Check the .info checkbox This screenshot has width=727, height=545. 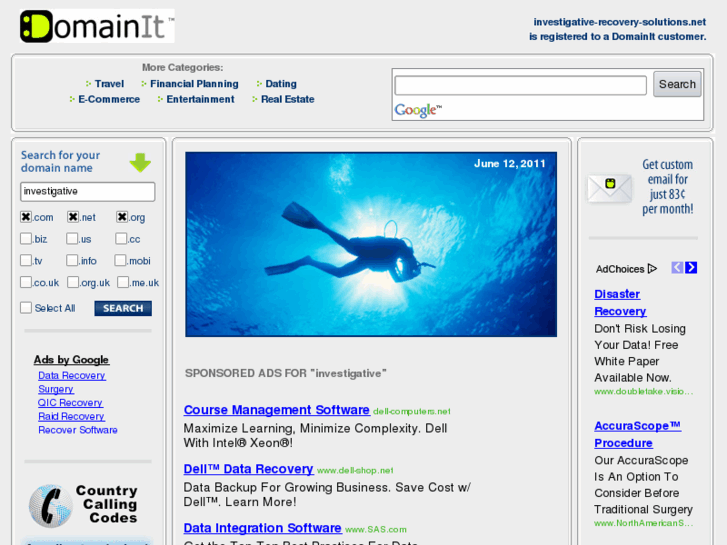coord(72,260)
